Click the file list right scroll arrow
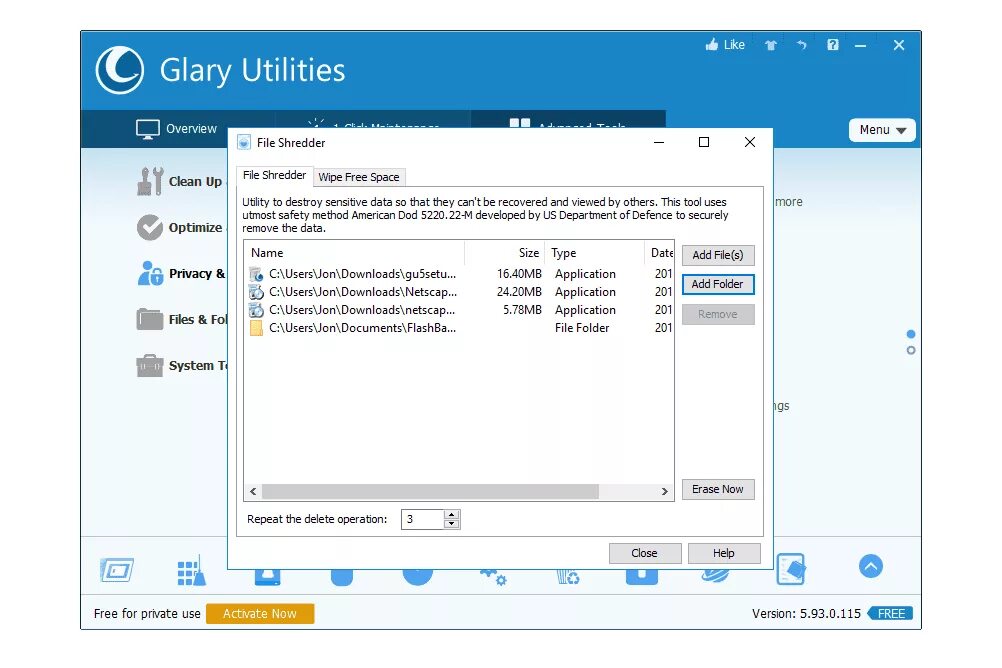This screenshot has width=1002, height=668. tap(665, 492)
